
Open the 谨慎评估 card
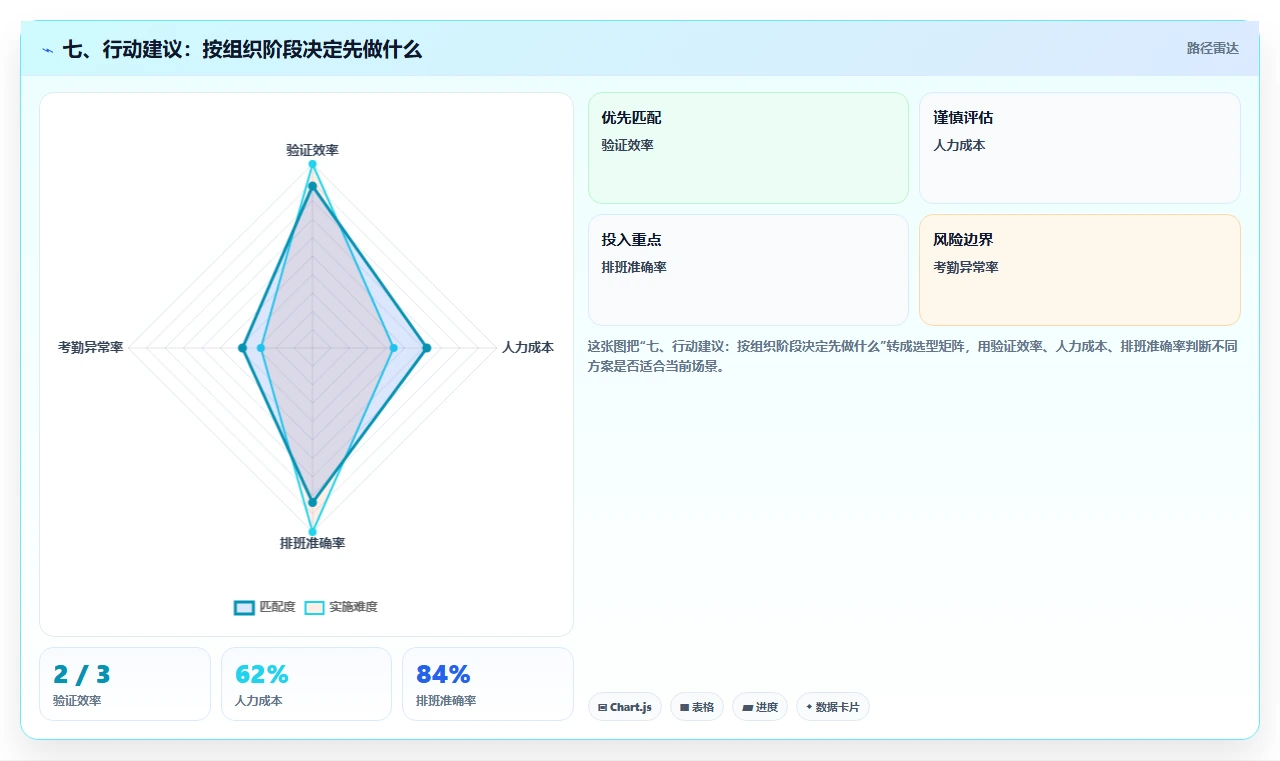click(x=1080, y=148)
